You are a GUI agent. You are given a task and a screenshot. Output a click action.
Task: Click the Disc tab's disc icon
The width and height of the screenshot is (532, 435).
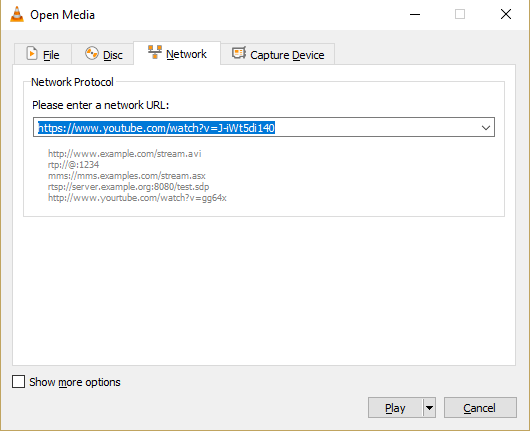click(x=92, y=54)
